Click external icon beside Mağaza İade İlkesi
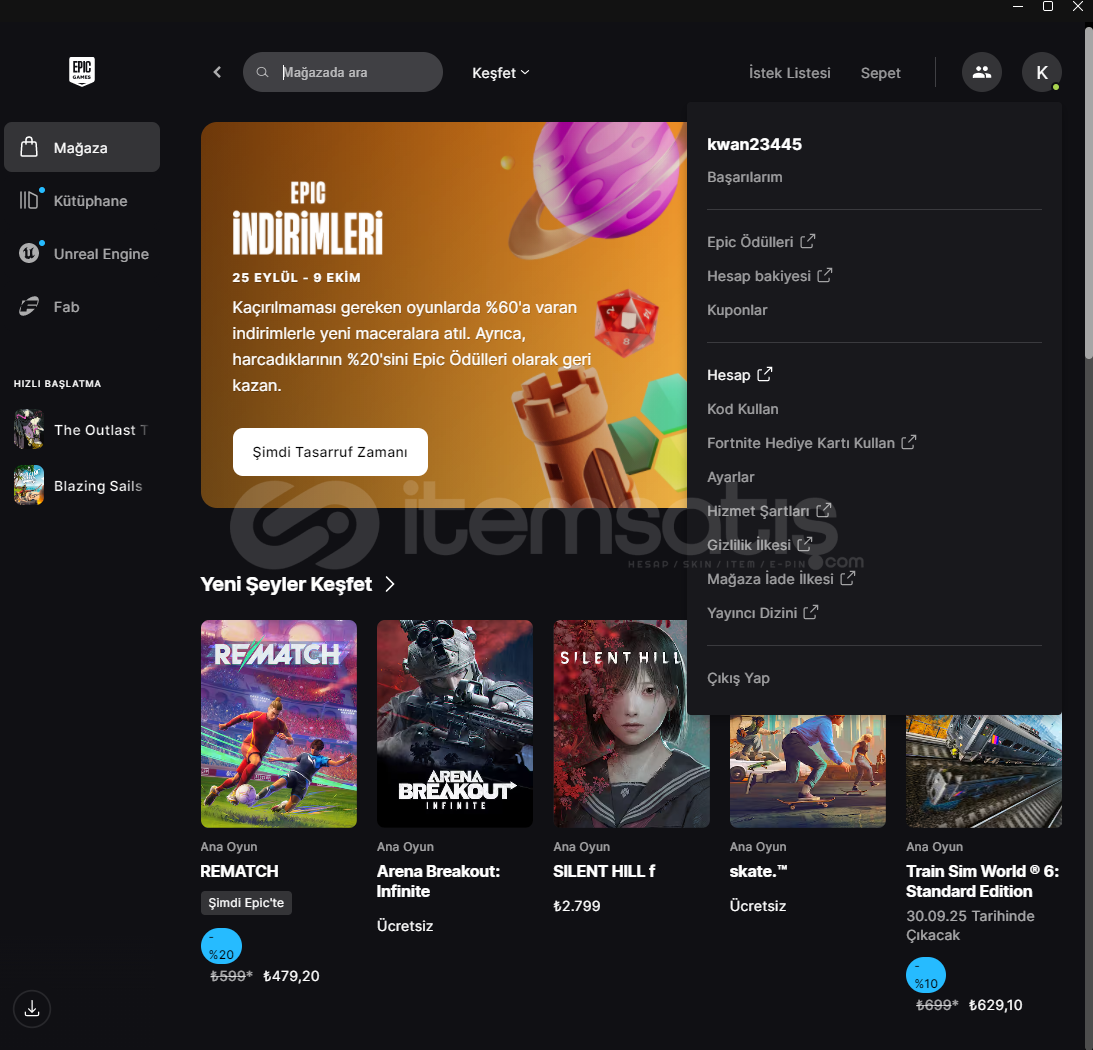1093x1050 pixels. 848,578
